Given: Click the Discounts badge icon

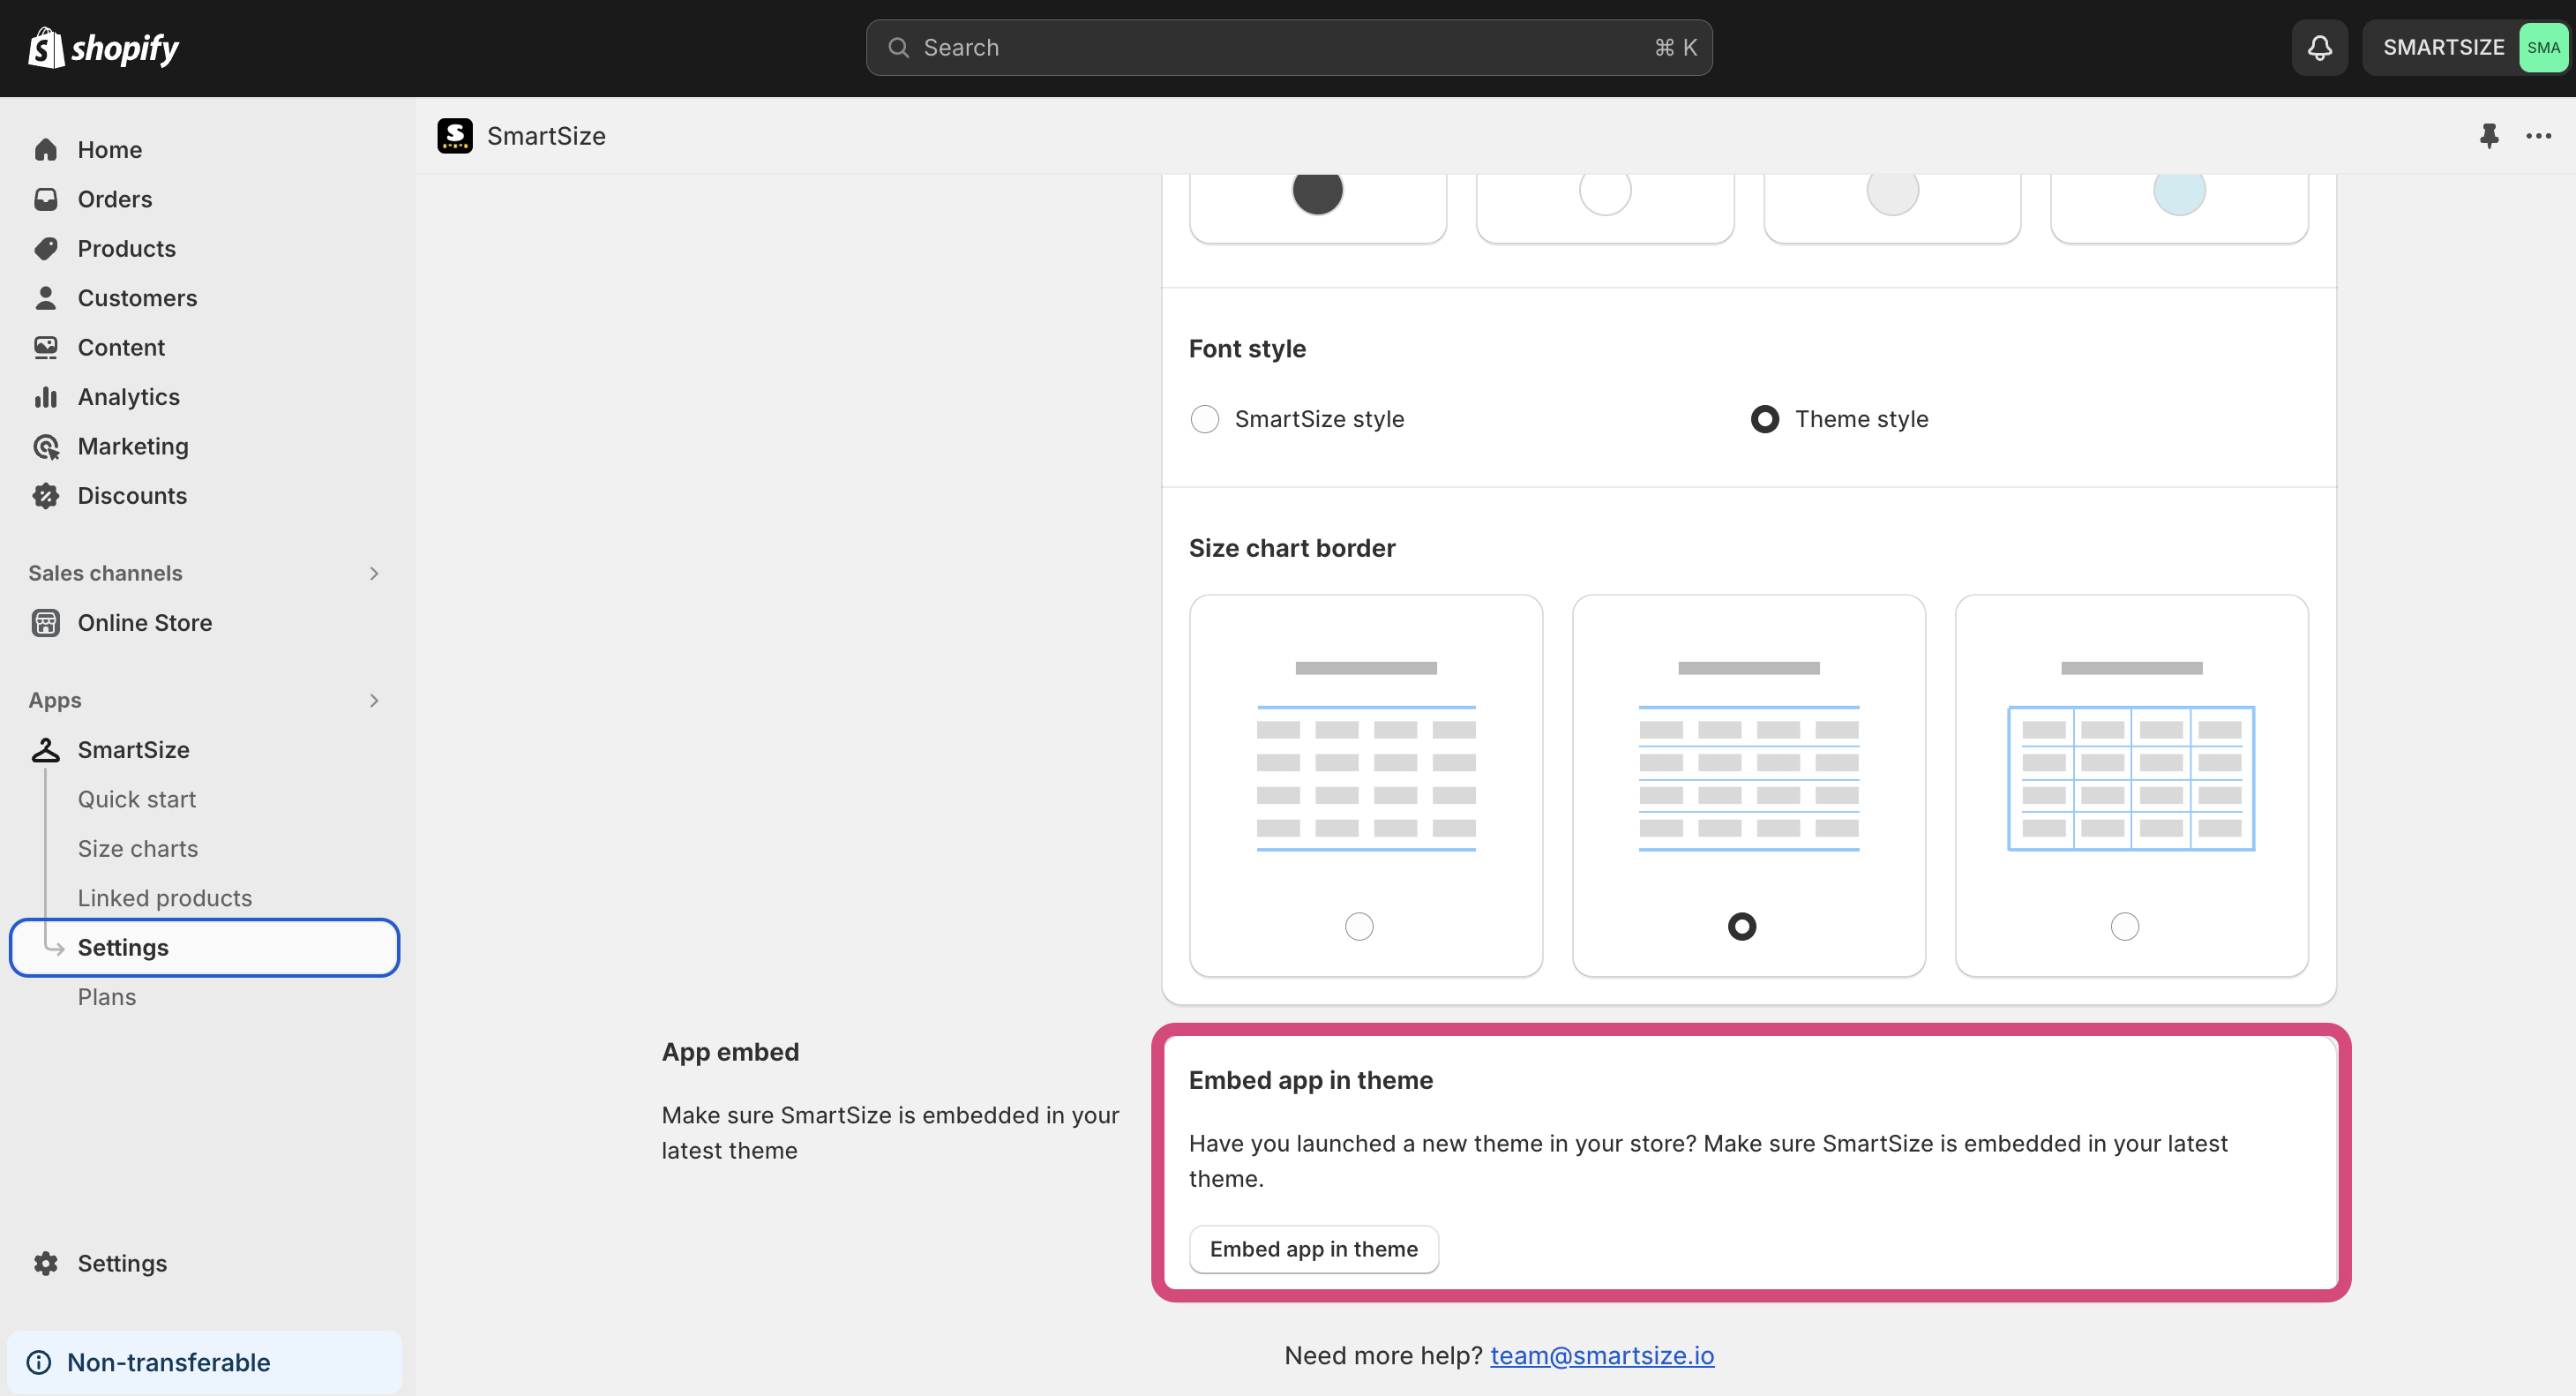Looking at the screenshot, I should 46,496.
